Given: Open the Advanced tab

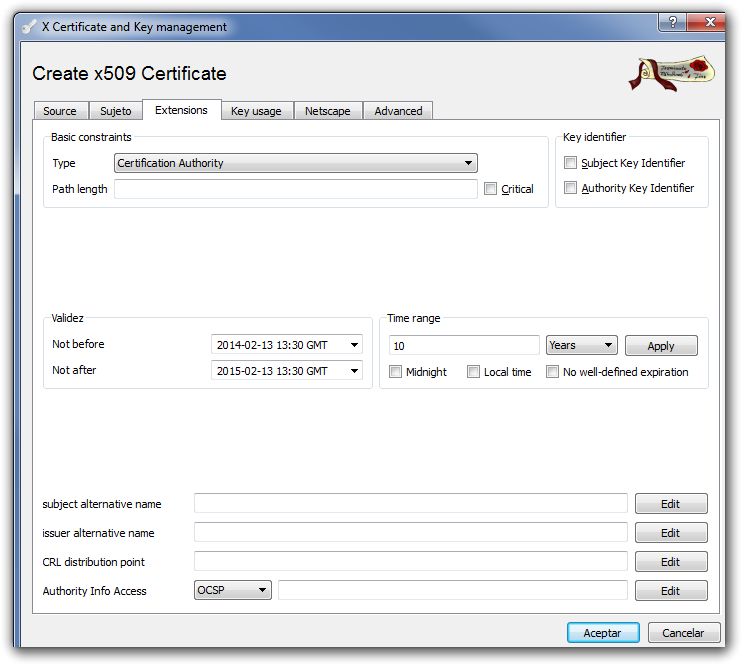Looking at the screenshot, I should [398, 111].
